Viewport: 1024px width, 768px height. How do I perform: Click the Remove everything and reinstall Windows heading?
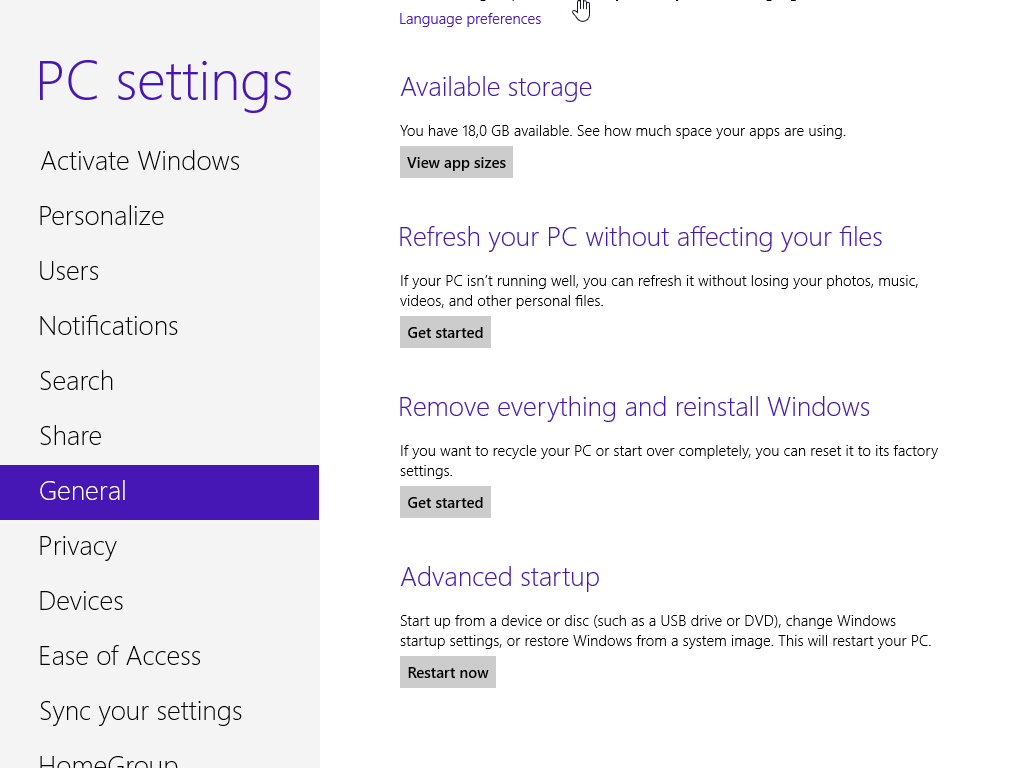pos(633,408)
